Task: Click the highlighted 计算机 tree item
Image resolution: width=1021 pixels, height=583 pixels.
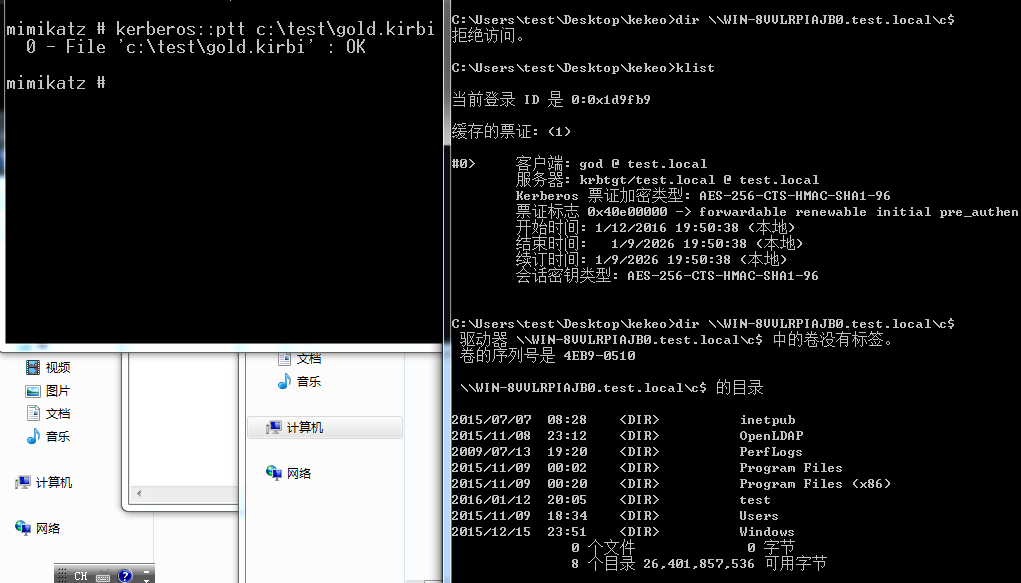Action: point(325,427)
